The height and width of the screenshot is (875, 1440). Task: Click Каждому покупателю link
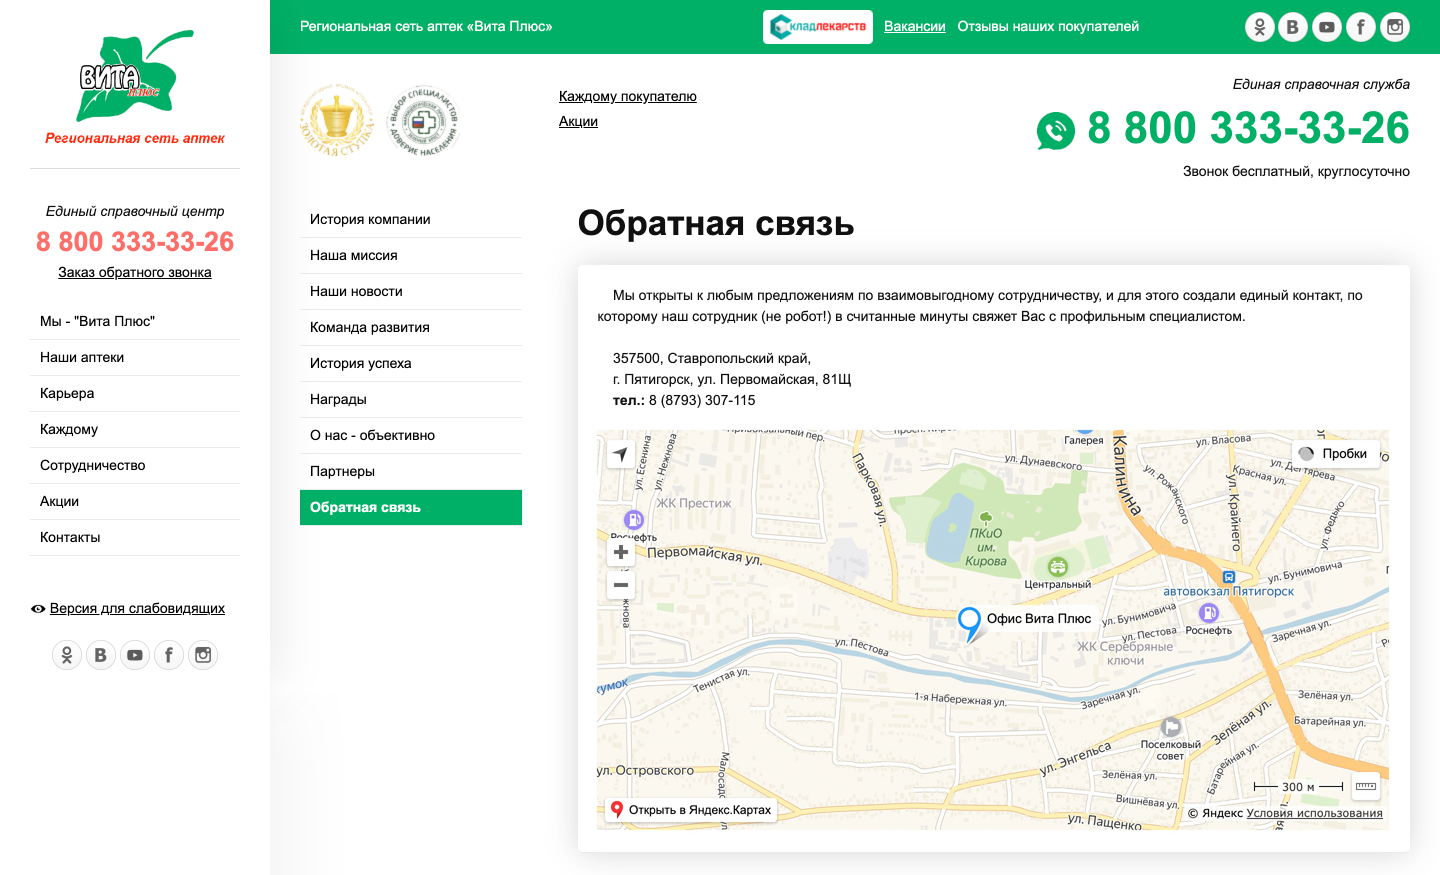tap(628, 97)
